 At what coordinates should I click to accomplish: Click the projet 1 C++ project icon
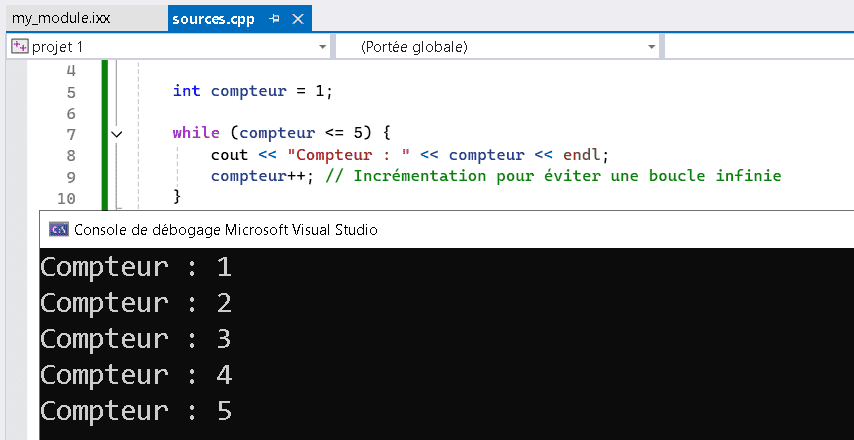click(20, 47)
